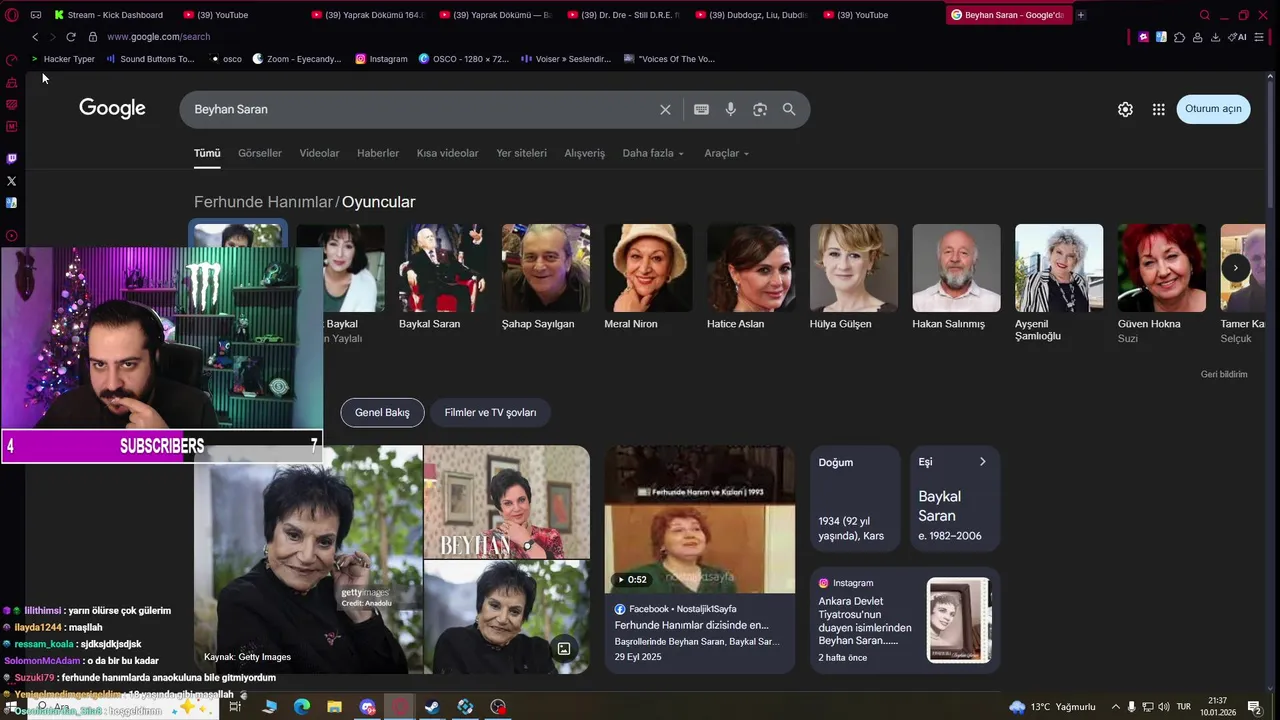The image size is (1280, 720).
Task: Open the Google apps grid
Action: [x=1158, y=109]
